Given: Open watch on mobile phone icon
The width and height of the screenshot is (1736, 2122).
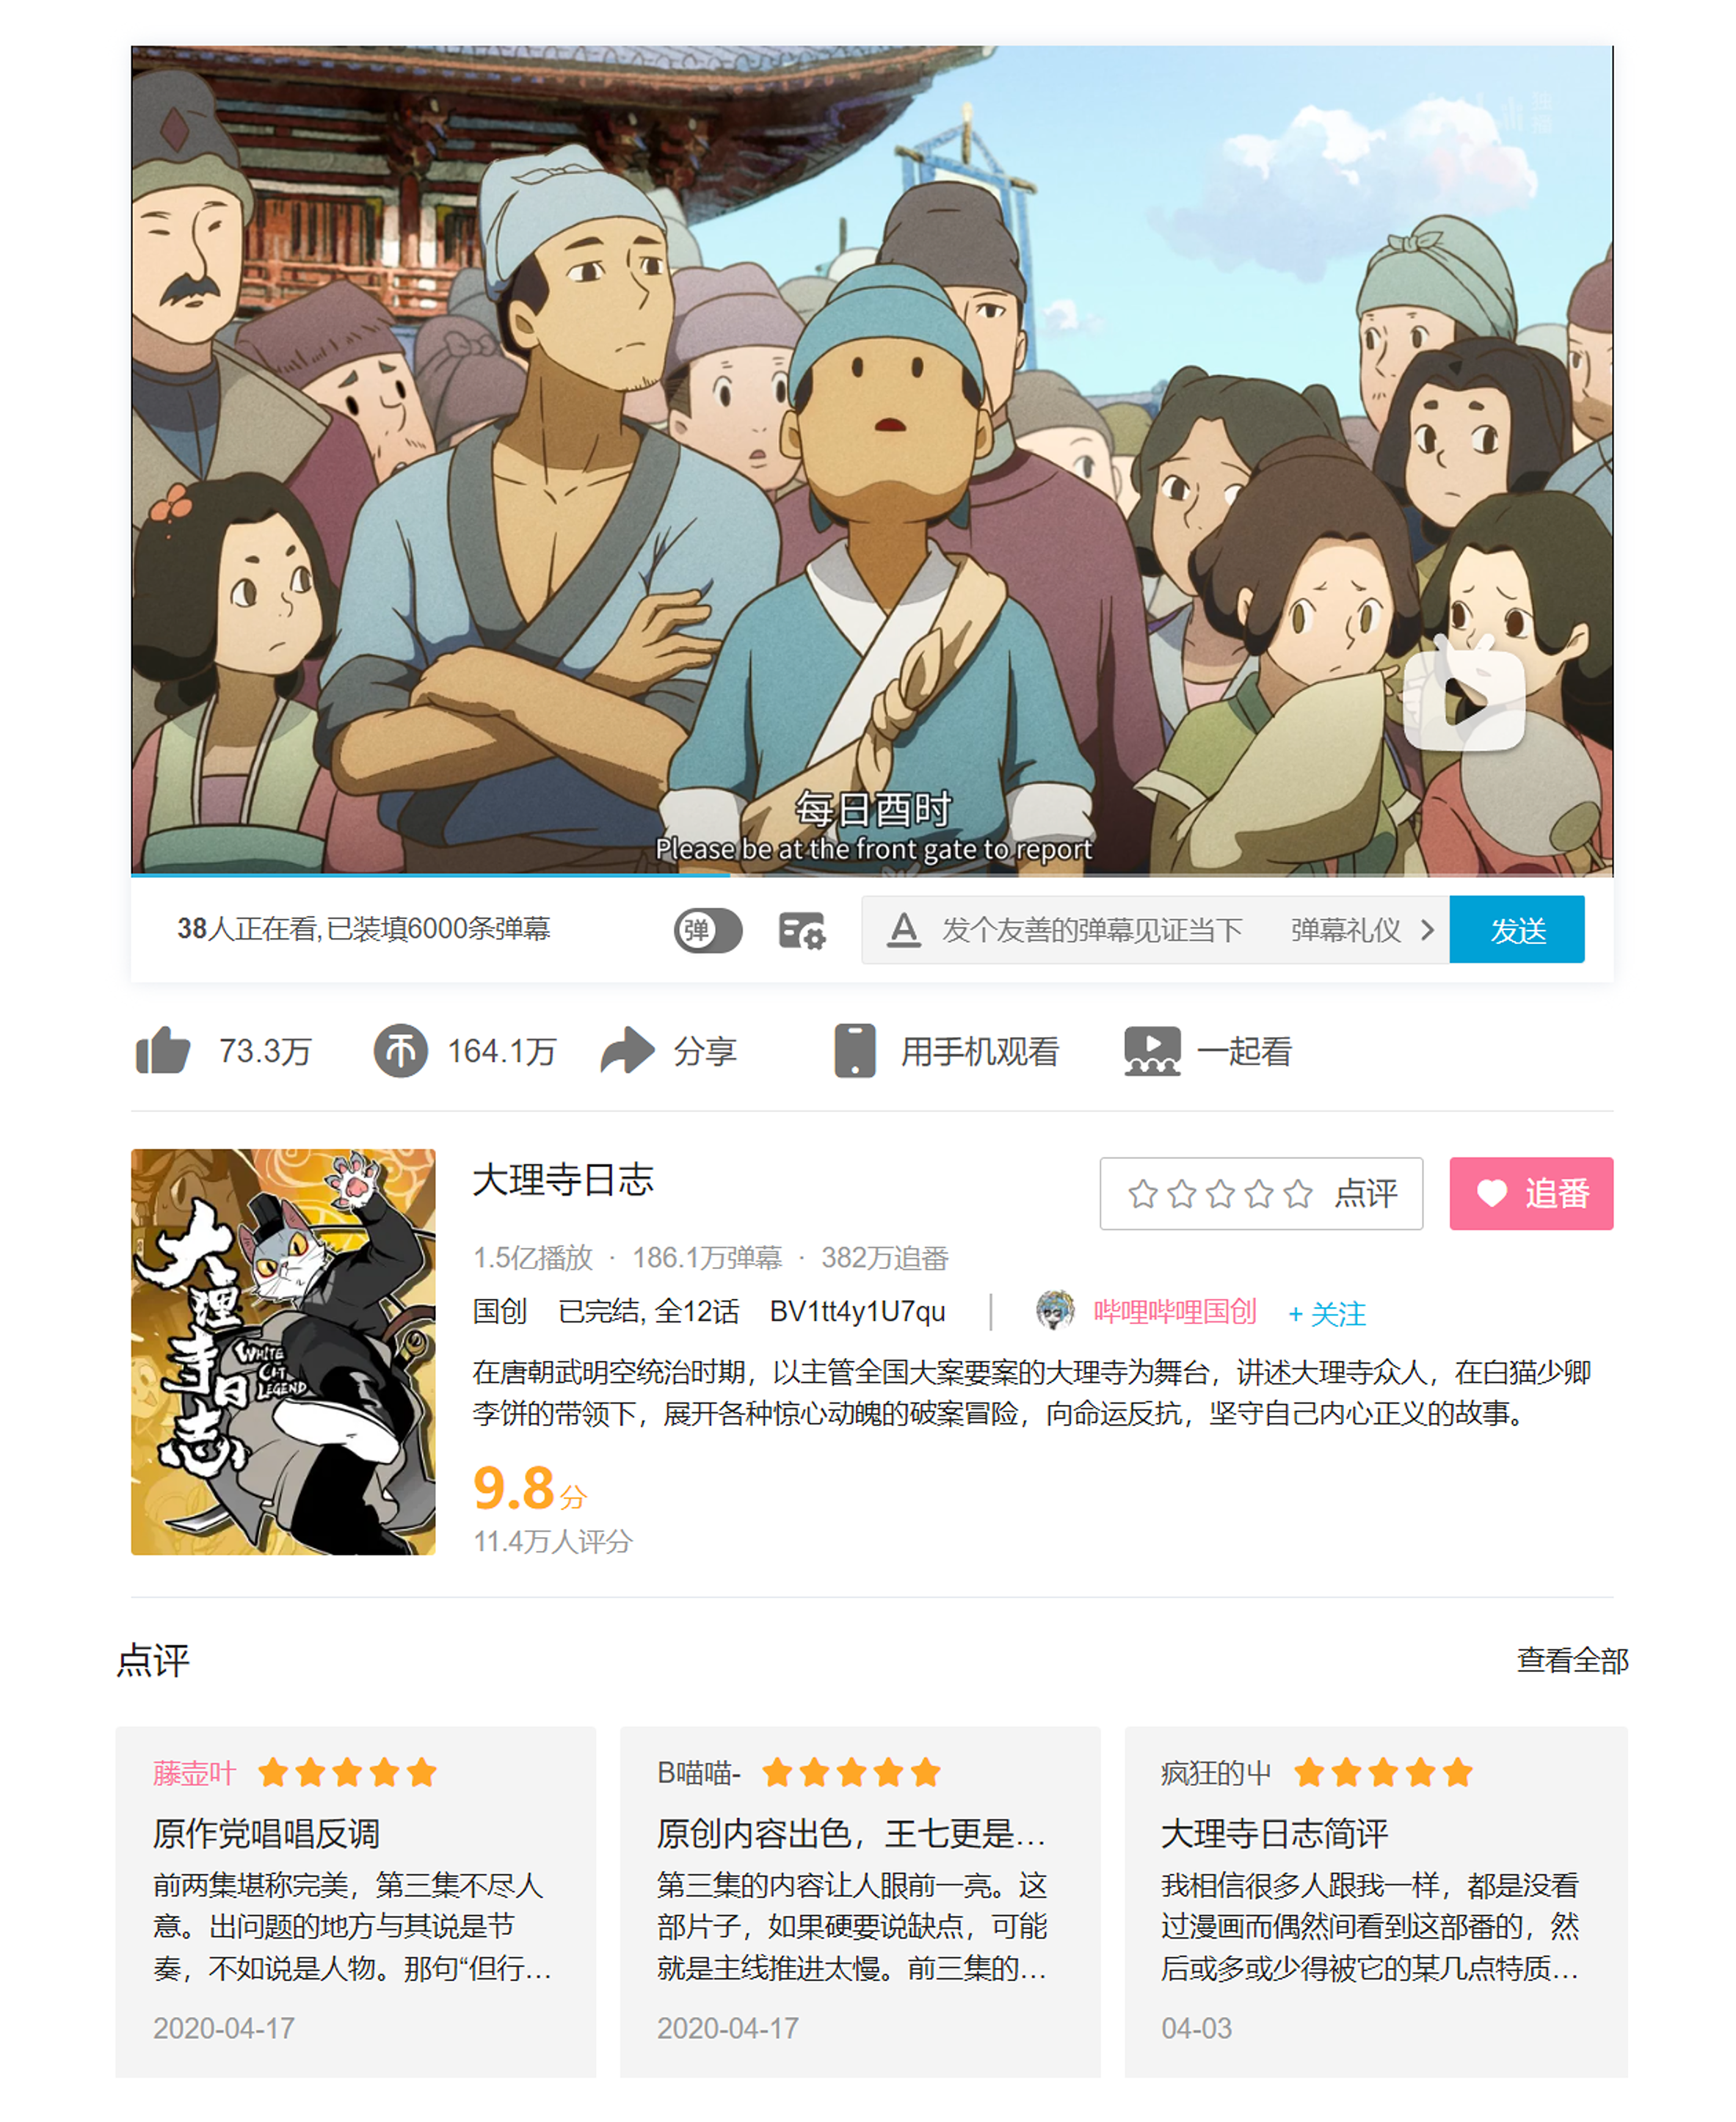Looking at the screenshot, I should point(855,1050).
